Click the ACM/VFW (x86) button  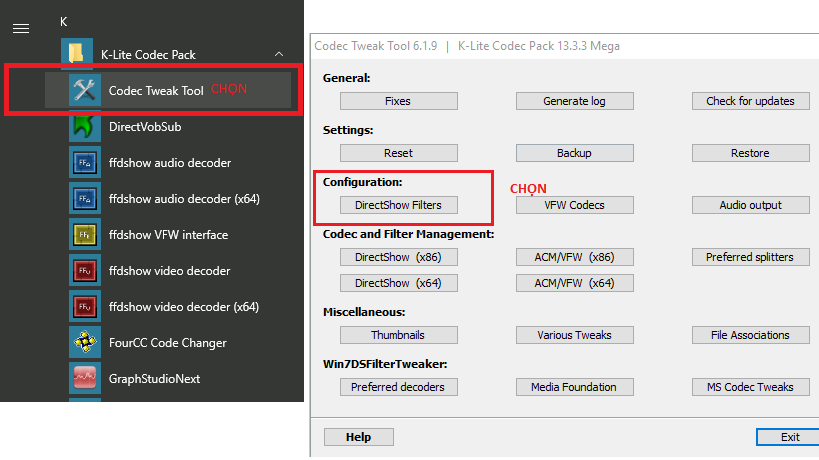click(575, 257)
